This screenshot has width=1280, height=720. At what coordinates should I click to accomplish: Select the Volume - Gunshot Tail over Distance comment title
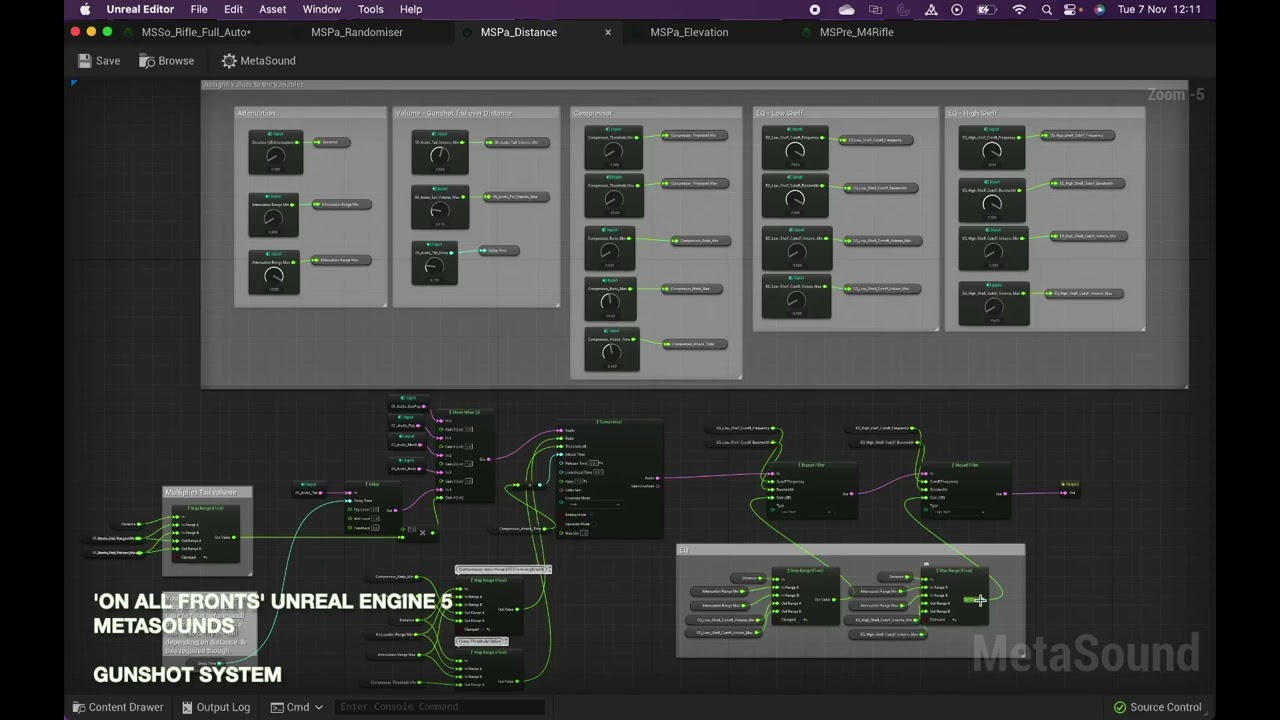[x=453, y=113]
